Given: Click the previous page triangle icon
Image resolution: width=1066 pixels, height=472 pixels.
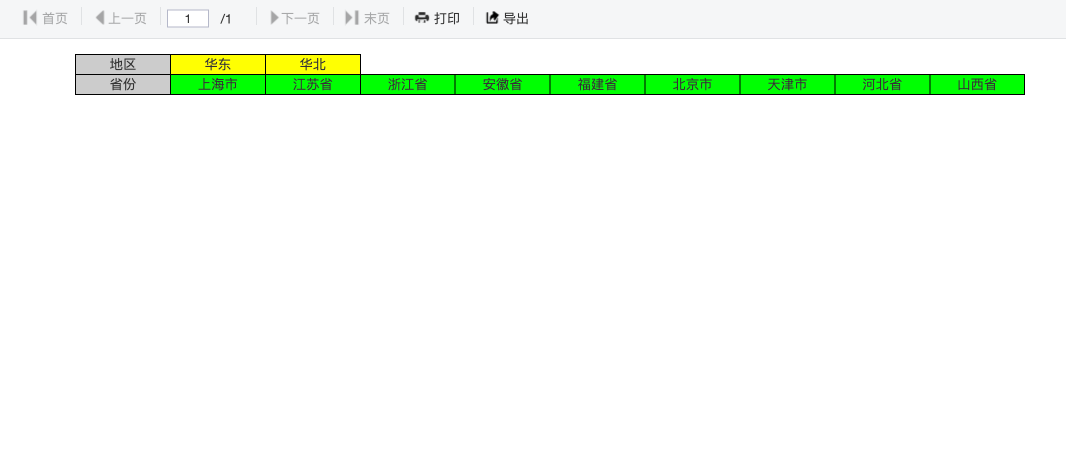Looking at the screenshot, I should coord(100,18).
